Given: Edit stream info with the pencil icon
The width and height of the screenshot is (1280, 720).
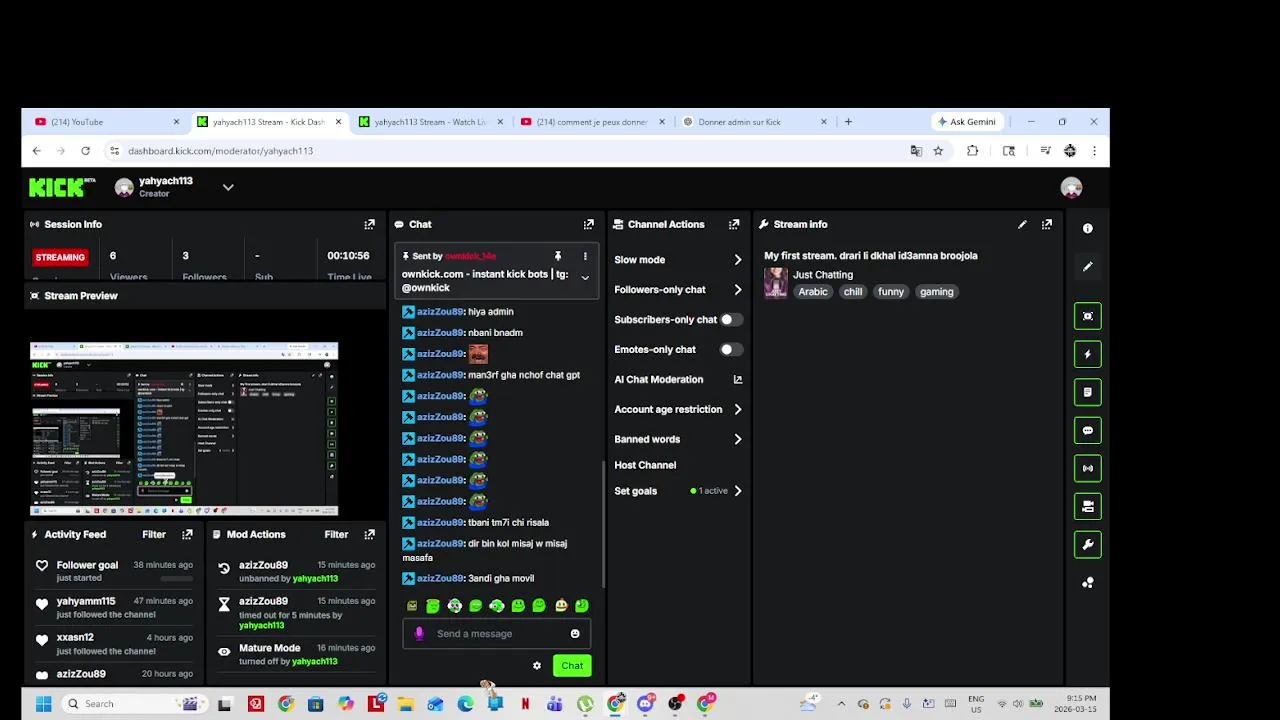Looking at the screenshot, I should (1022, 225).
